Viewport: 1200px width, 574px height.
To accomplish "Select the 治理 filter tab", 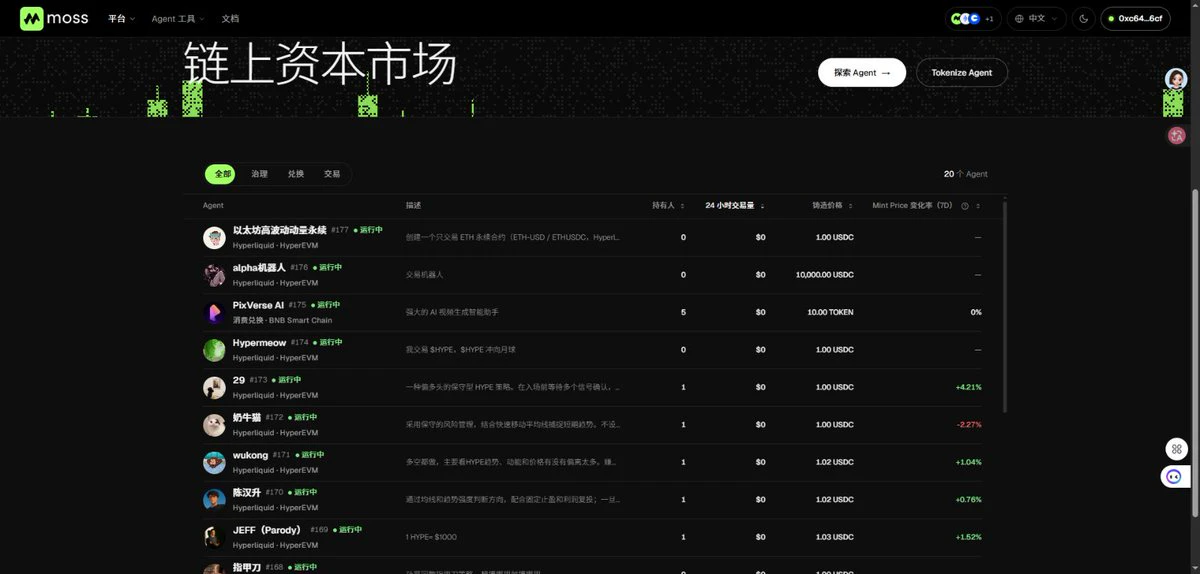I will [x=259, y=174].
